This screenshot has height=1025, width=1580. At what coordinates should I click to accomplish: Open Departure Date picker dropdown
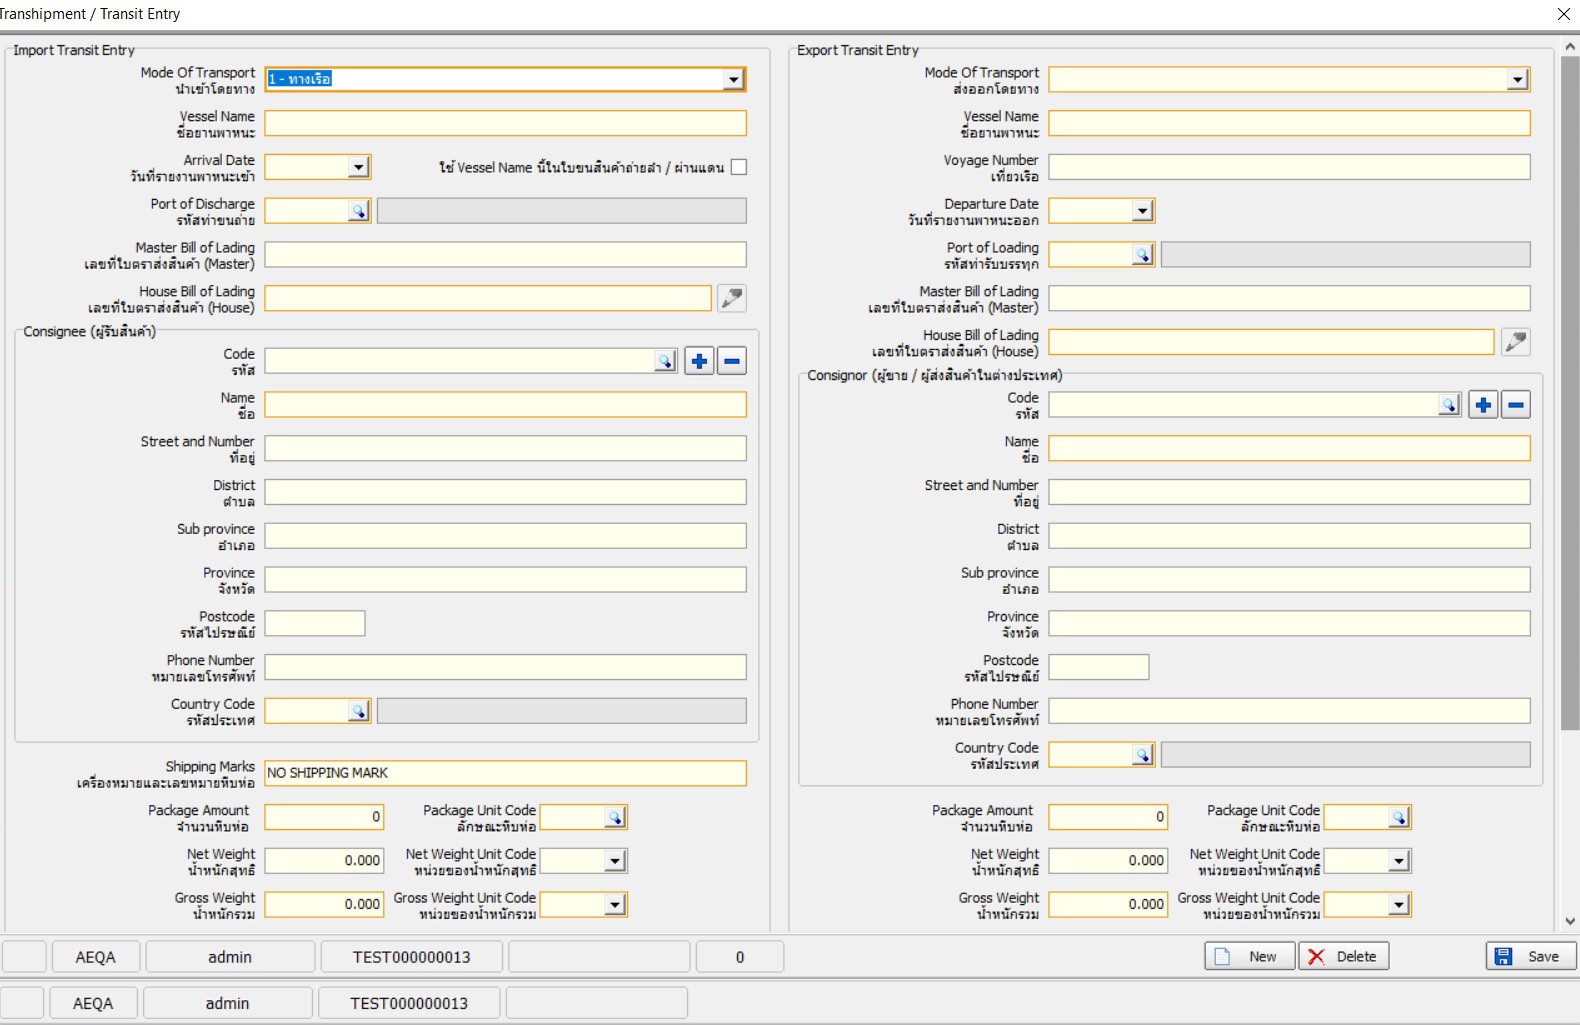(x=1143, y=211)
